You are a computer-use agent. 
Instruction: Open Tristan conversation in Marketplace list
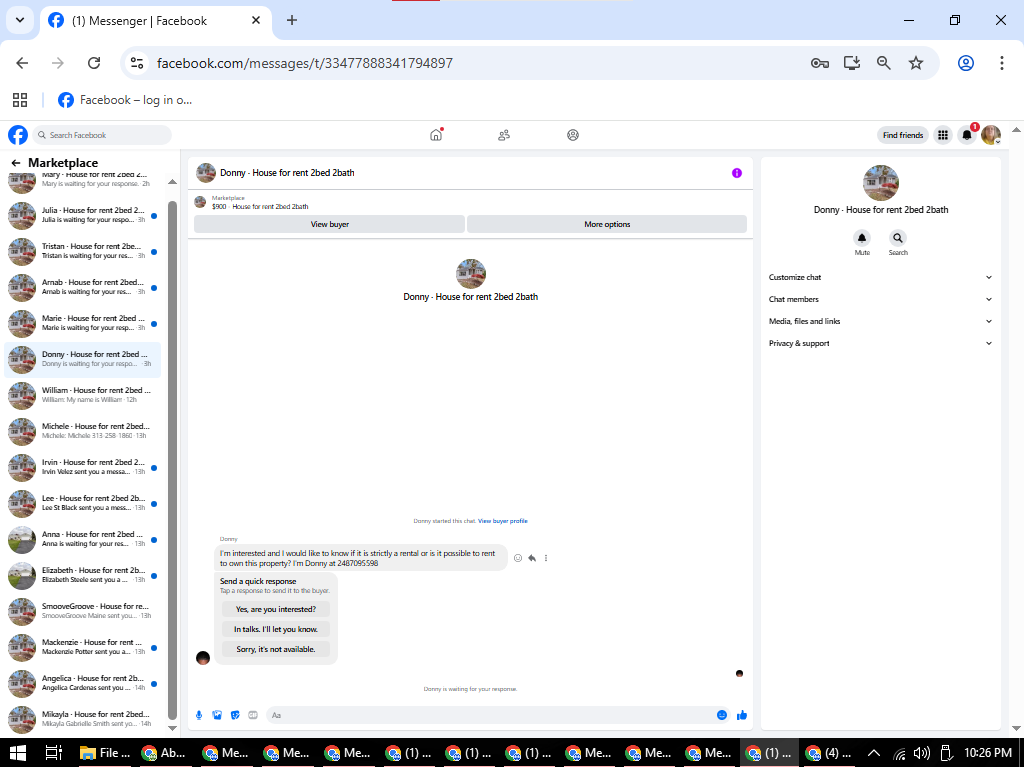tap(82, 252)
